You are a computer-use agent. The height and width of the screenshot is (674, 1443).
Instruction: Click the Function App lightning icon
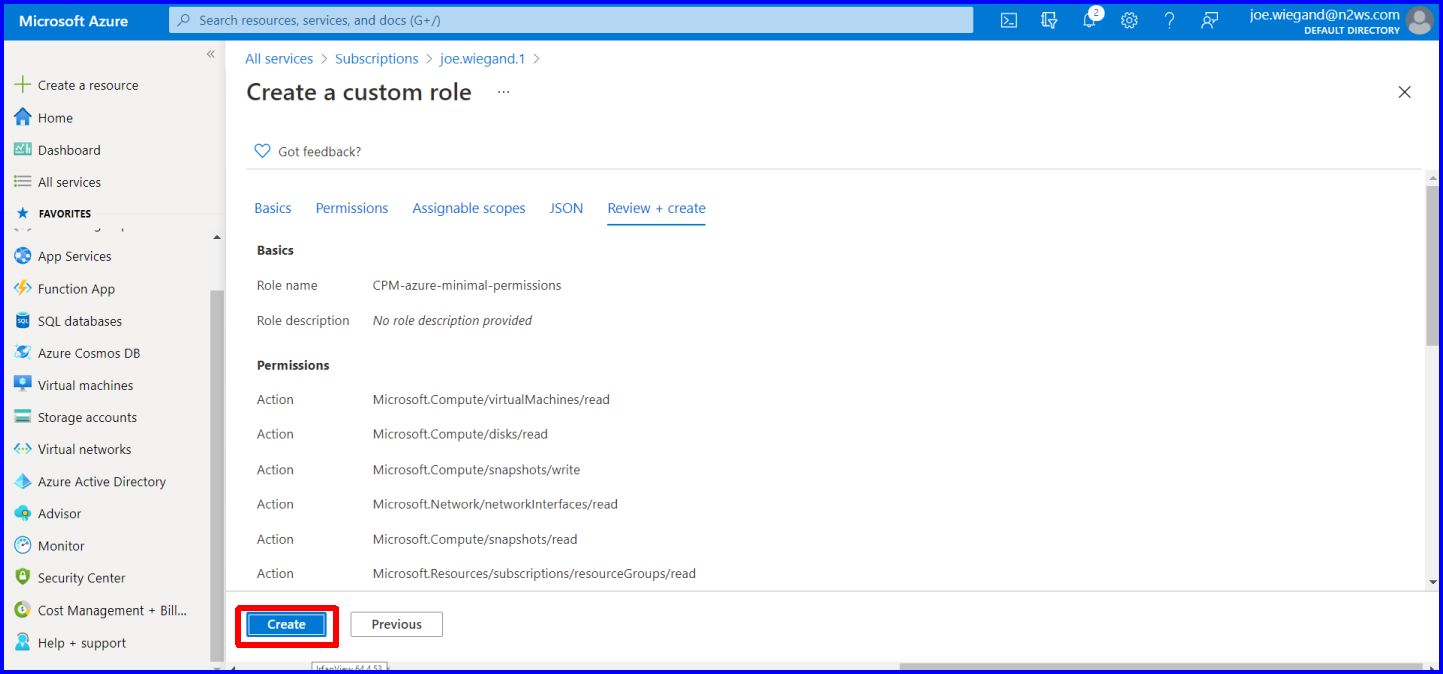tap(22, 289)
